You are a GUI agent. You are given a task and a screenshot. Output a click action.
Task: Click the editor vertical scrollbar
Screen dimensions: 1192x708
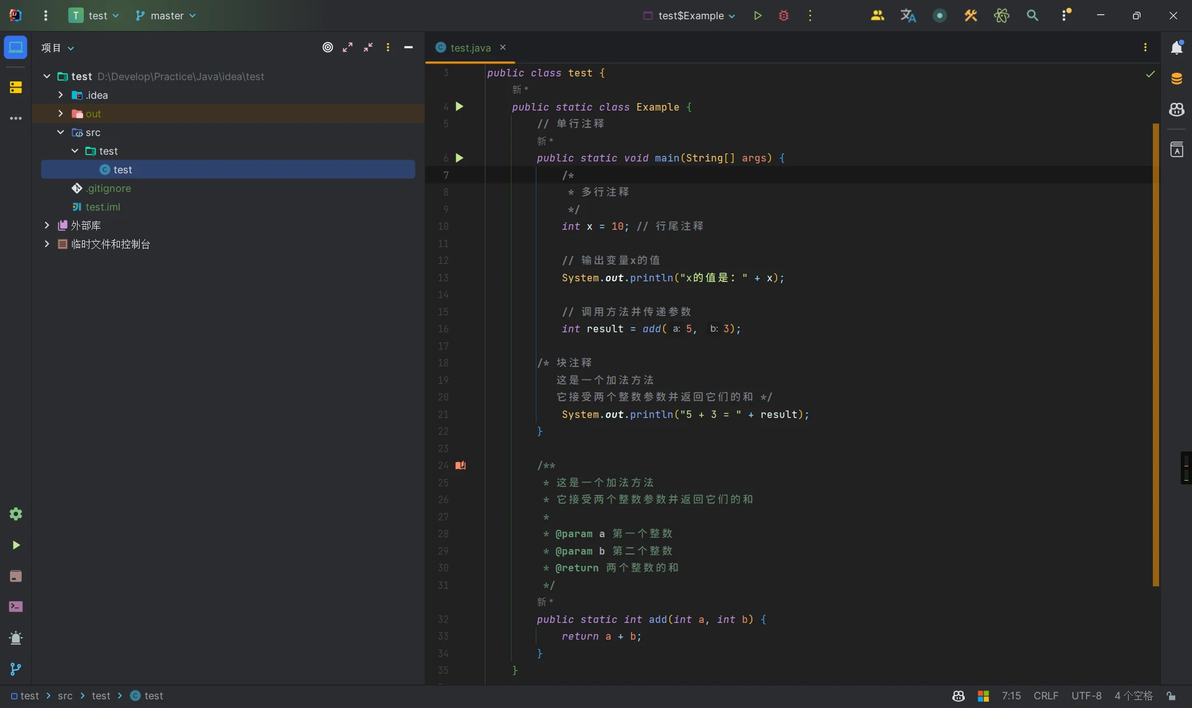[x=1156, y=354]
